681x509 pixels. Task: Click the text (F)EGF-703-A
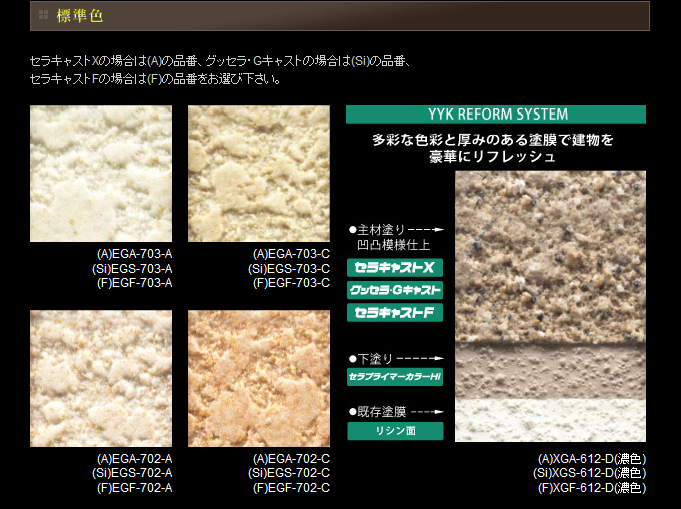click(135, 283)
